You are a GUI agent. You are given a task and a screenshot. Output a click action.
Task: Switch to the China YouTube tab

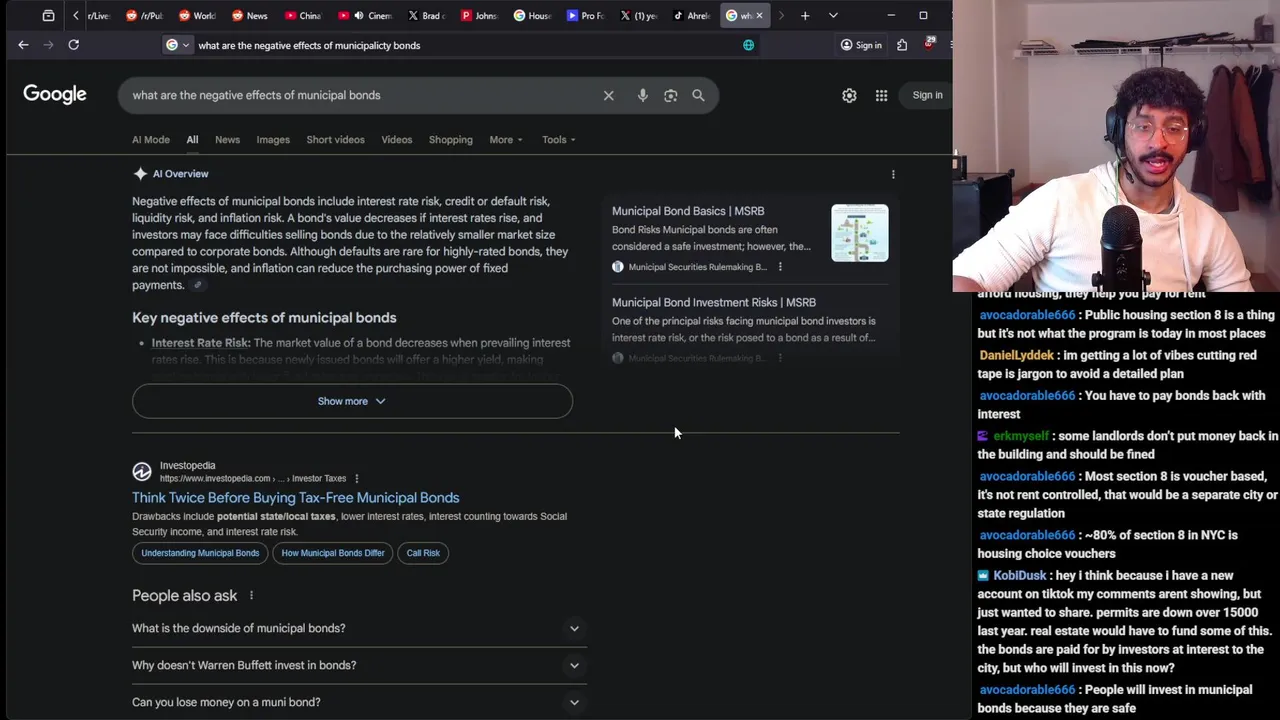click(x=303, y=15)
